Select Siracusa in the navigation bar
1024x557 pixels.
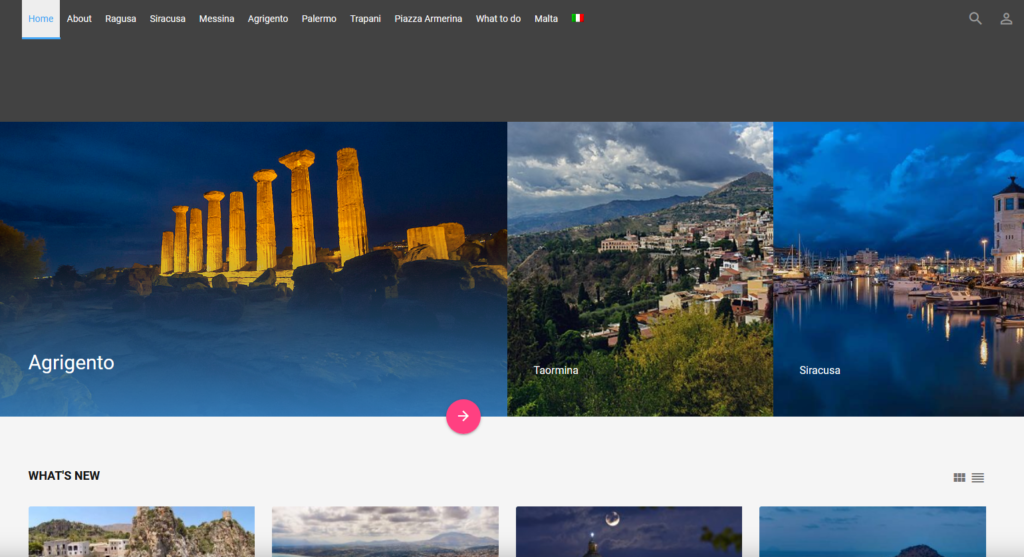point(167,19)
